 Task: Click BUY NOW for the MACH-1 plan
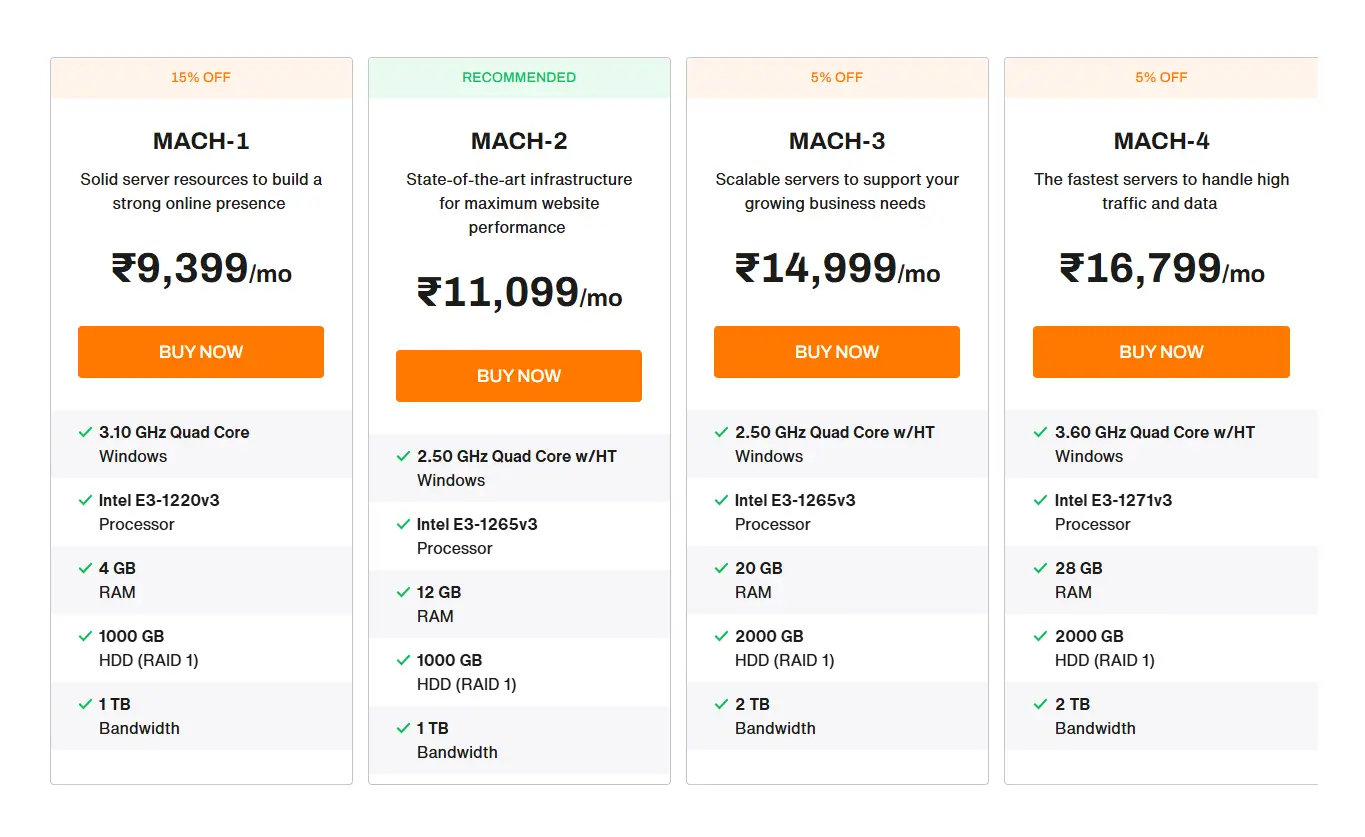(200, 352)
